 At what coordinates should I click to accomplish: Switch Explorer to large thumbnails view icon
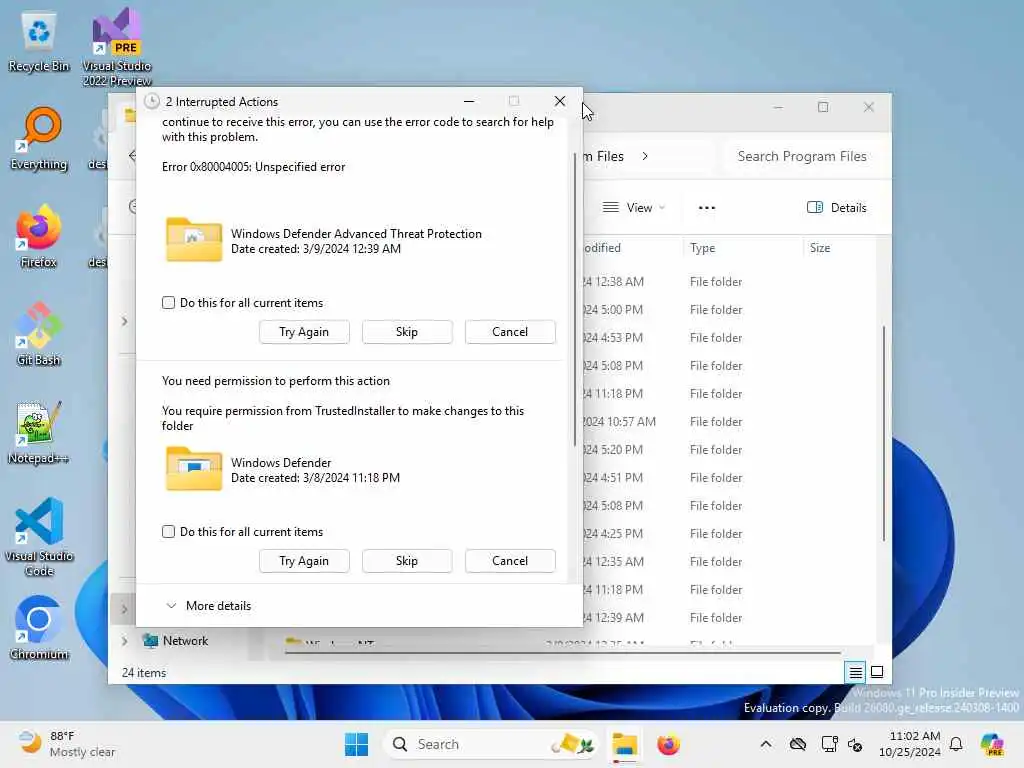[877, 672]
